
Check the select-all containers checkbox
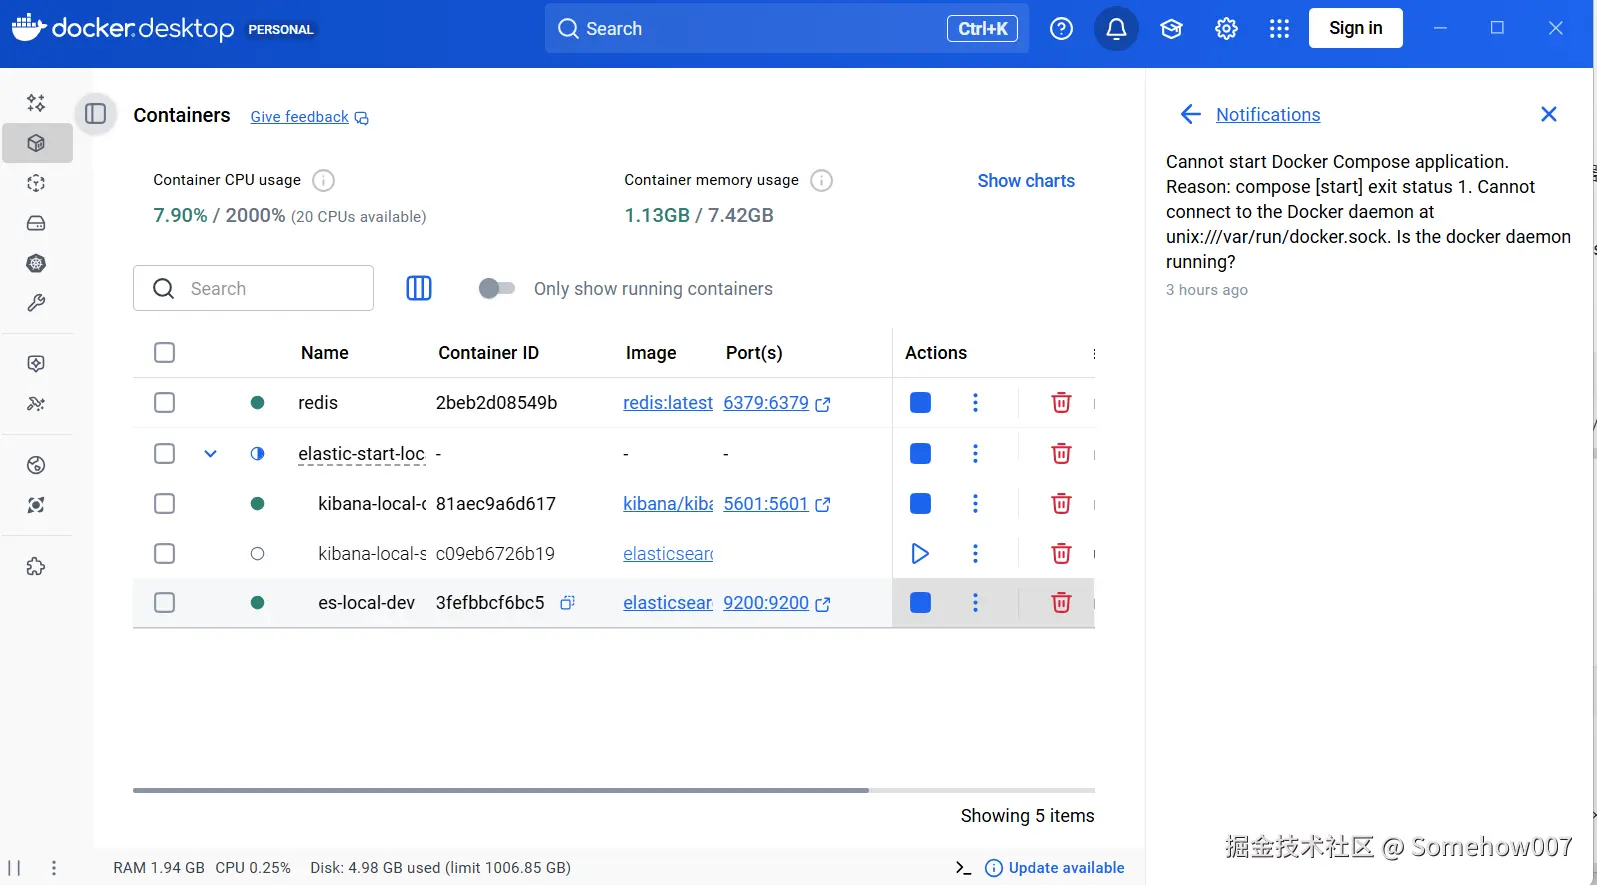coord(165,352)
